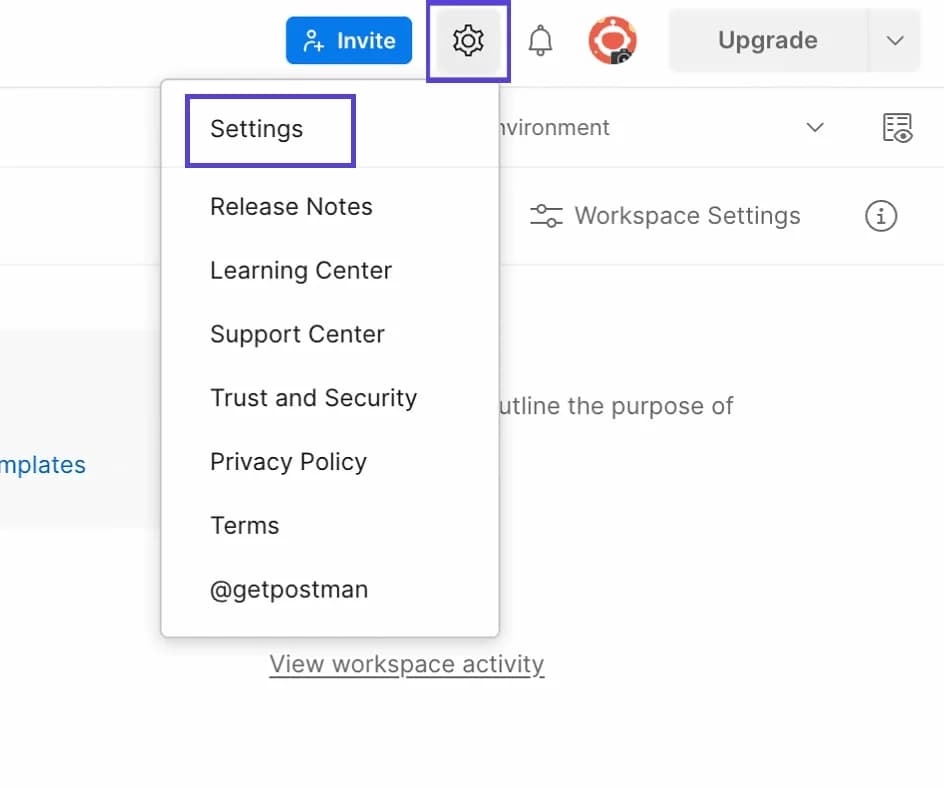Image resolution: width=944 pixels, height=788 pixels.
Task: View the Privacy Policy
Action: tap(288, 462)
